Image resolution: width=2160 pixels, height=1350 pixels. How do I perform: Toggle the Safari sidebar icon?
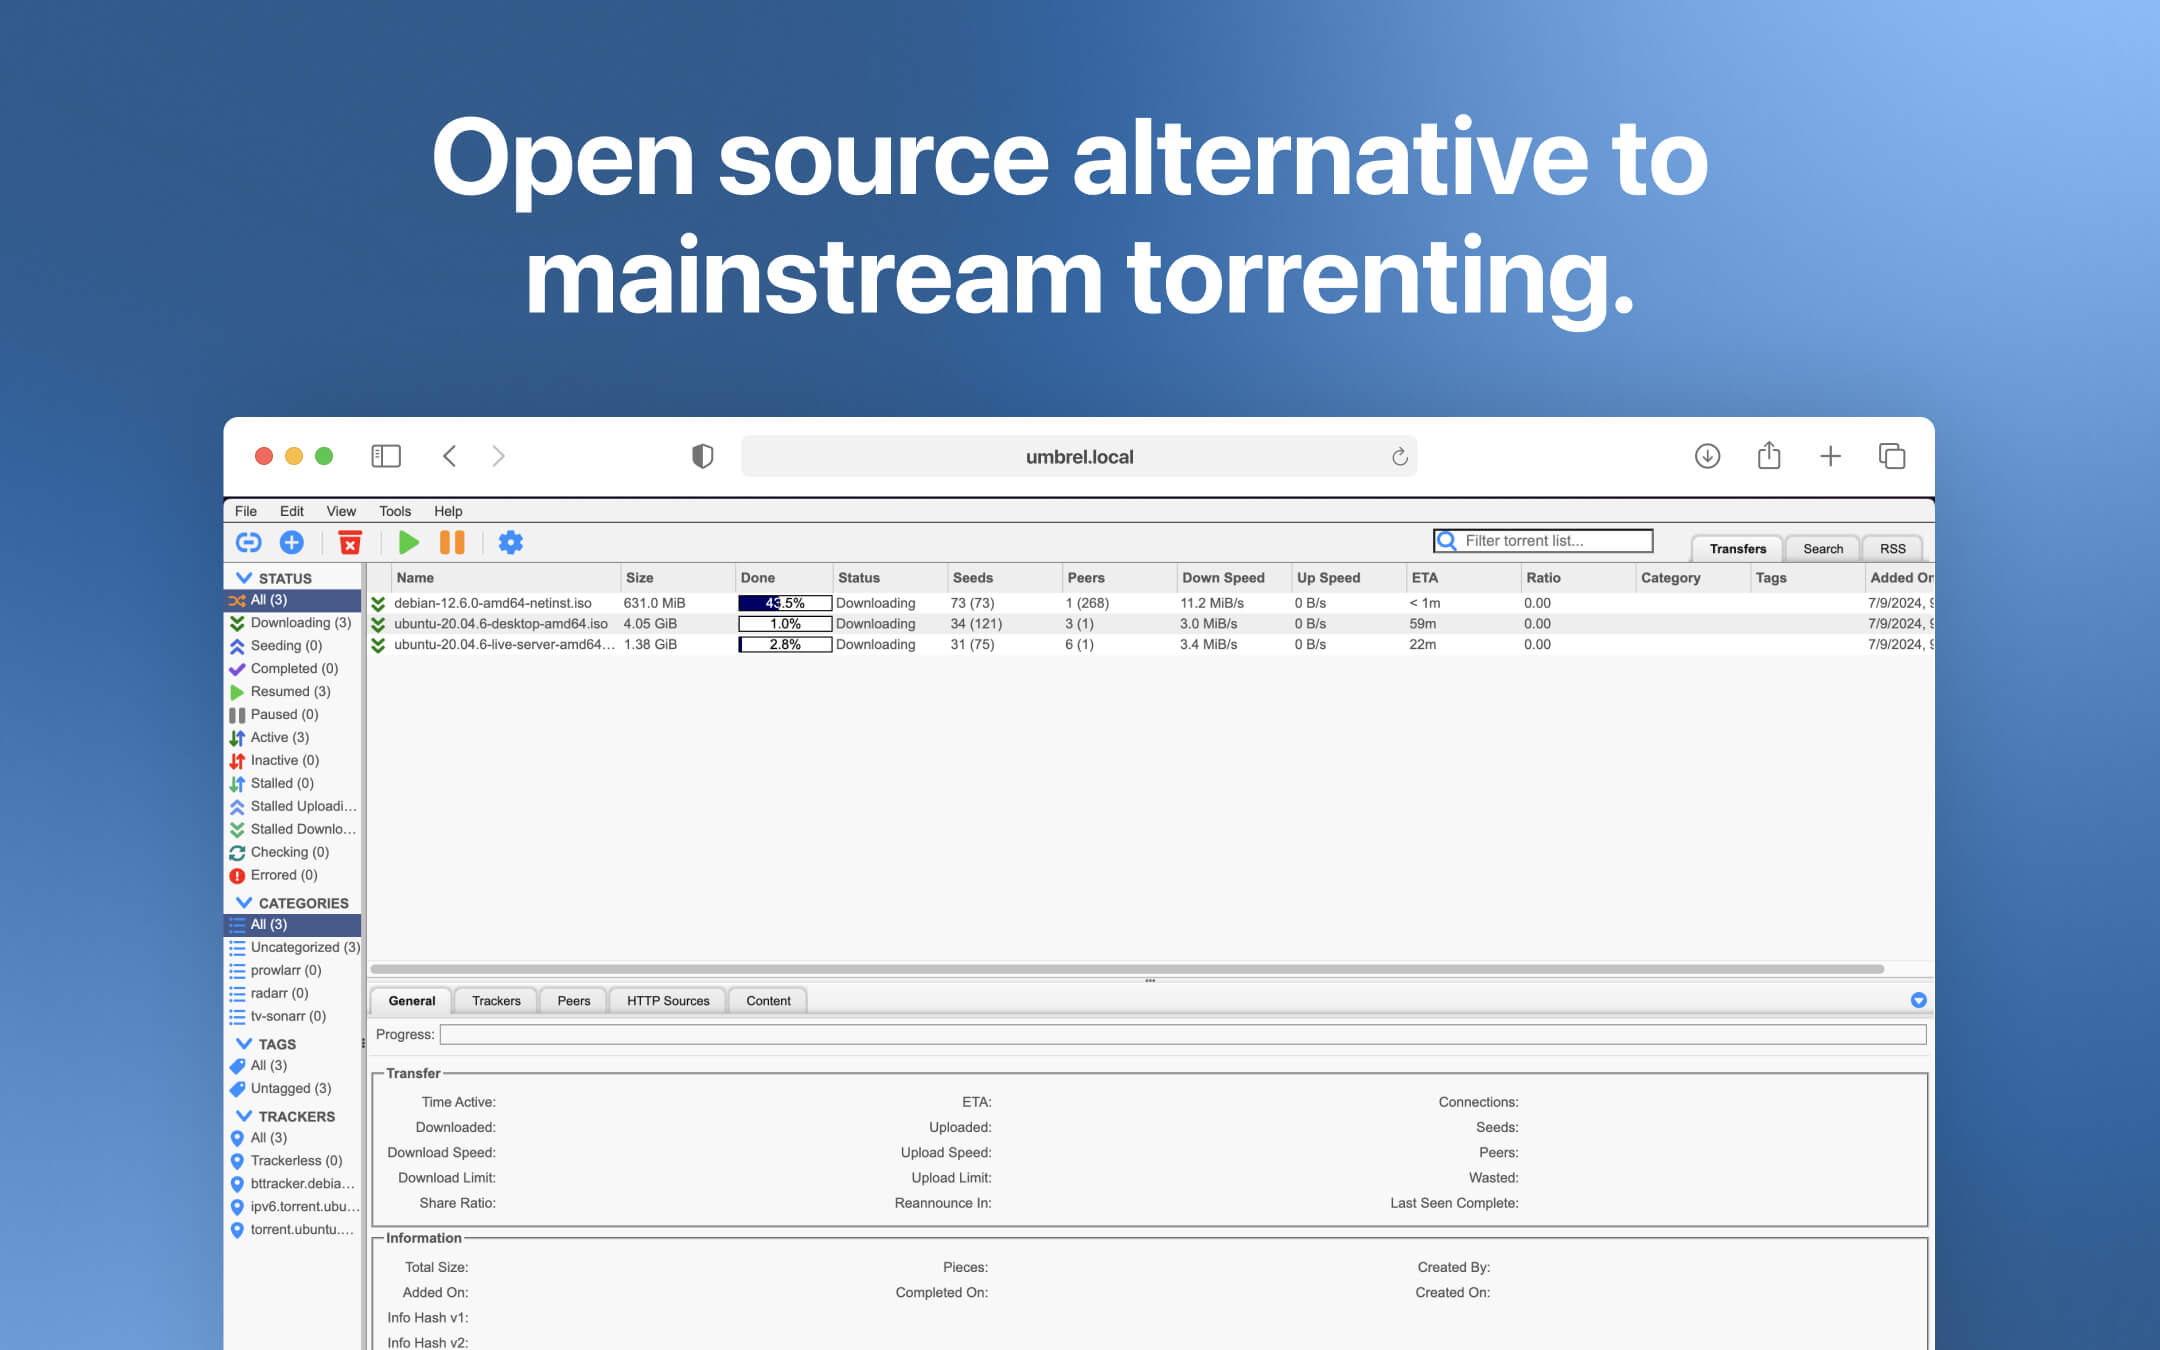[x=385, y=456]
